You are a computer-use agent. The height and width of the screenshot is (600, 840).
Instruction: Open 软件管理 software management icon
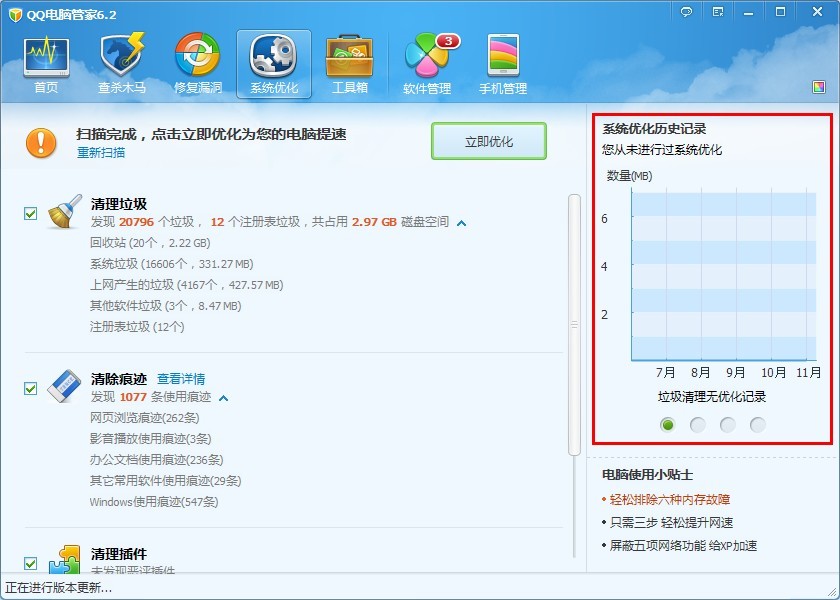click(426, 56)
